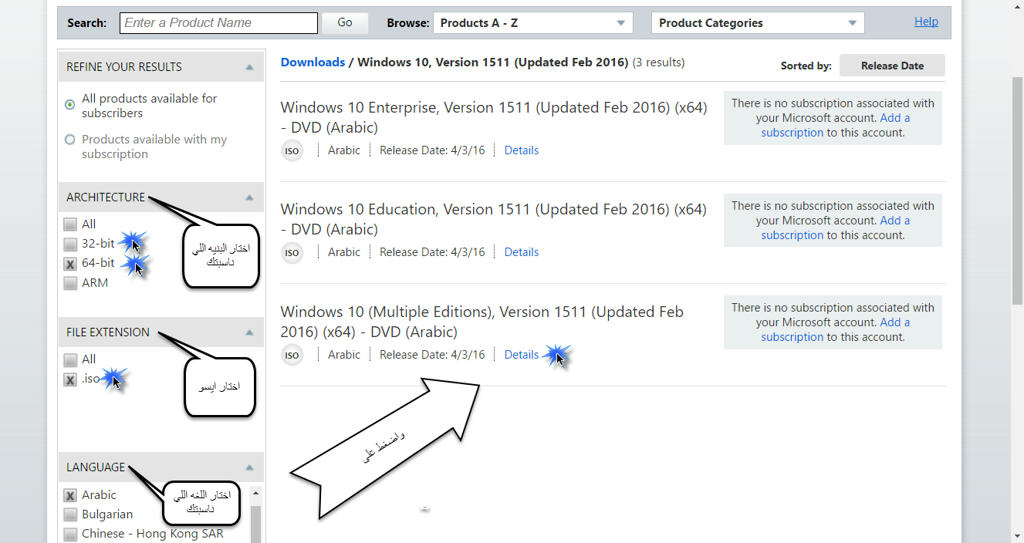The width and height of the screenshot is (1024, 543).
Task: Collapse the File Extension section
Action: tap(249, 333)
